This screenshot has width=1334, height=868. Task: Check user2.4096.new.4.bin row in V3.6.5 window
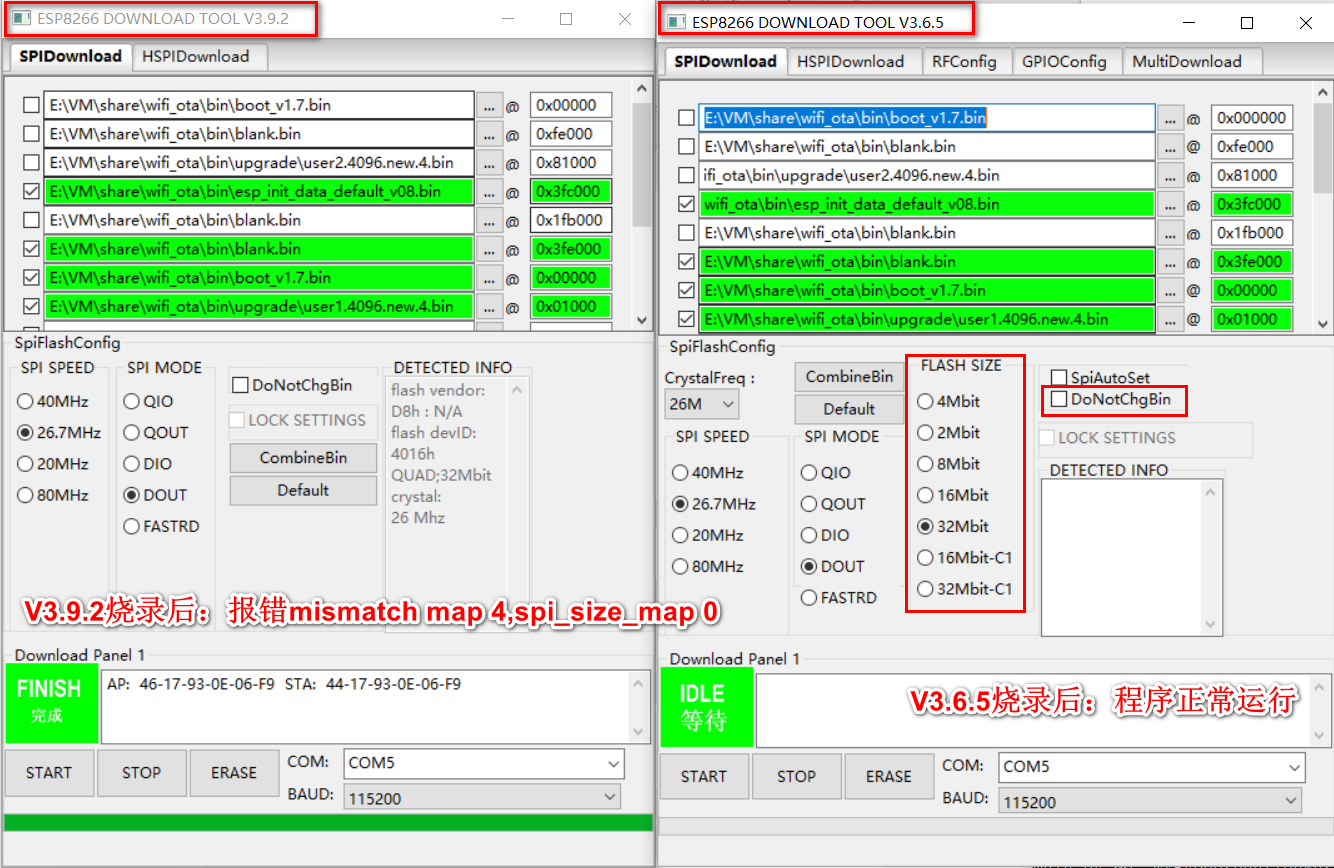tap(686, 176)
